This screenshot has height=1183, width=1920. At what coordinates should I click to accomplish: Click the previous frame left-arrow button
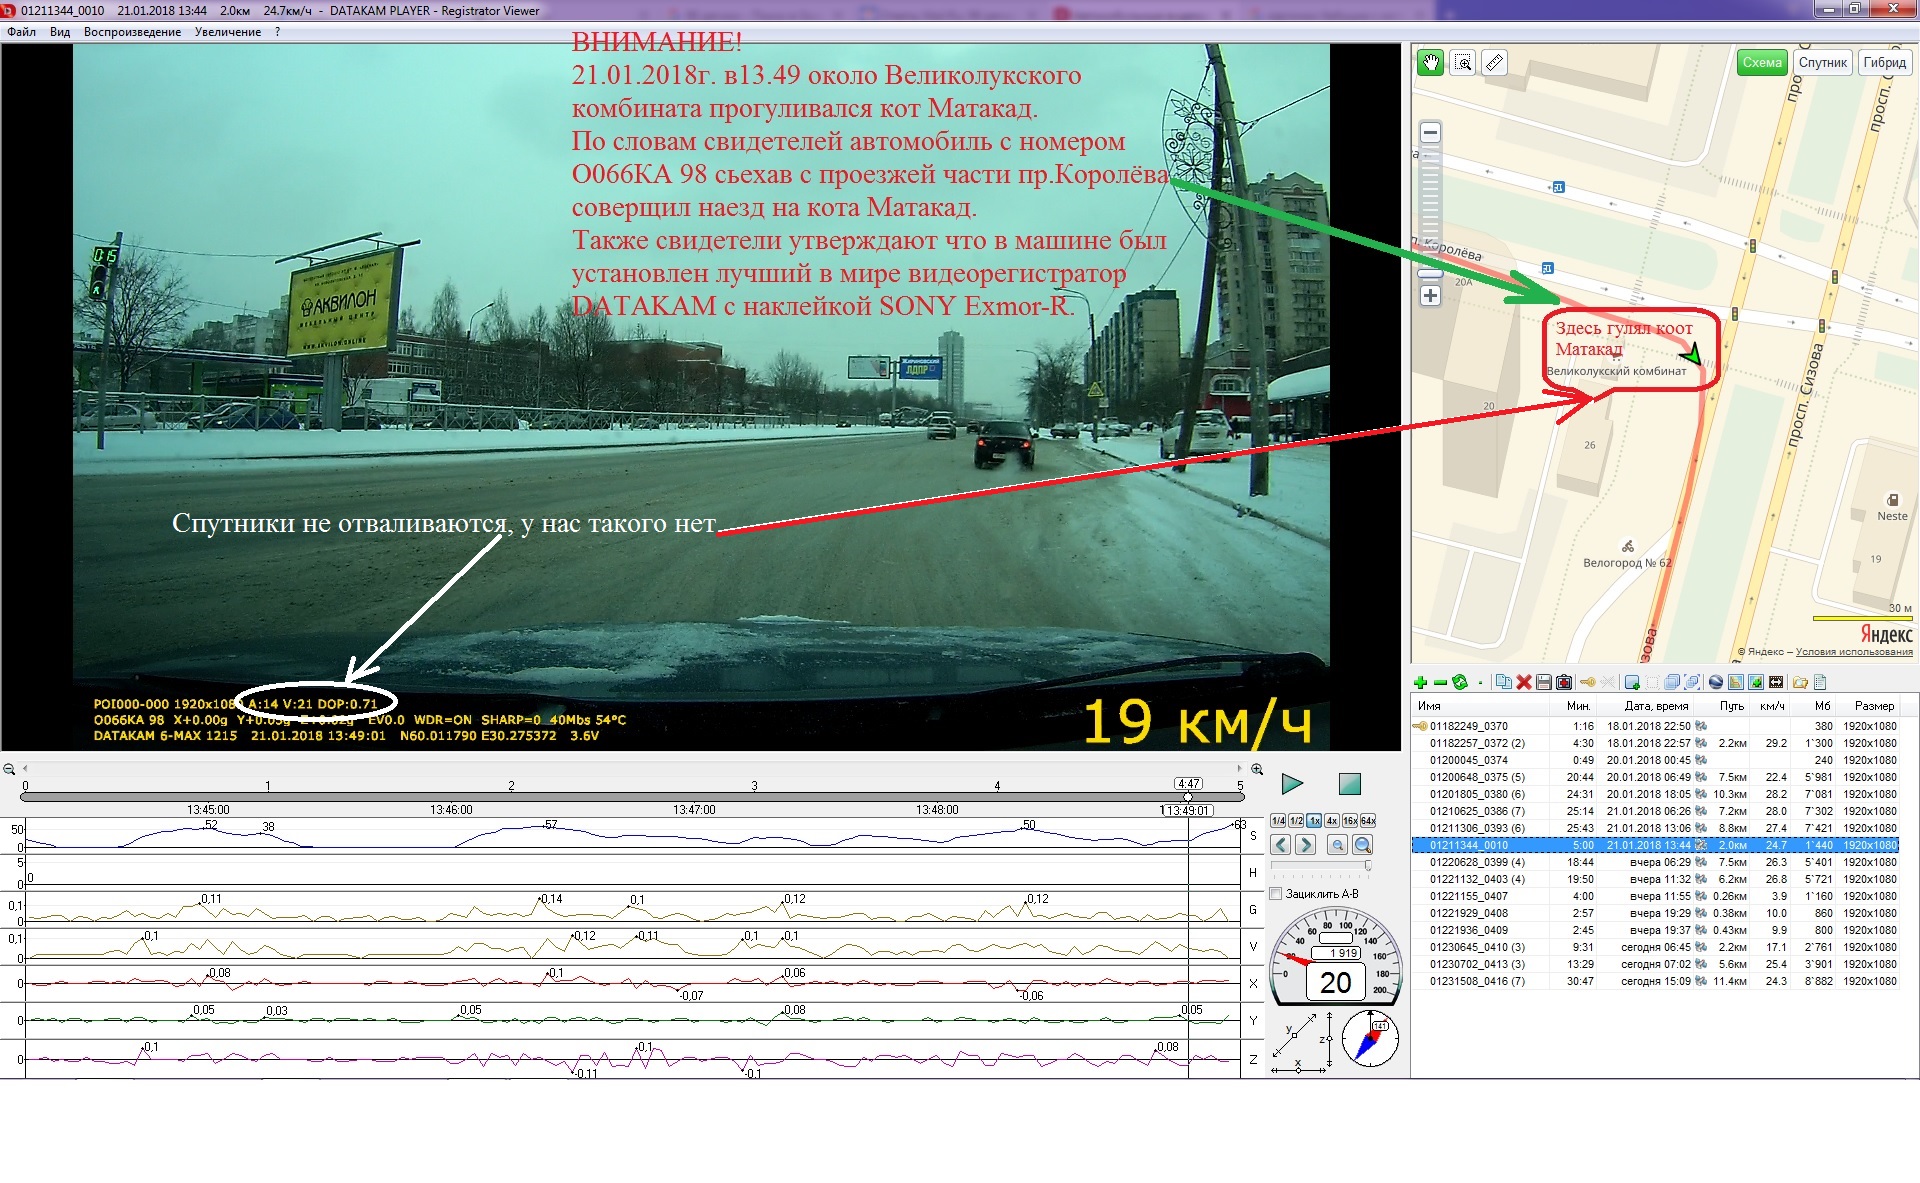pos(1281,845)
